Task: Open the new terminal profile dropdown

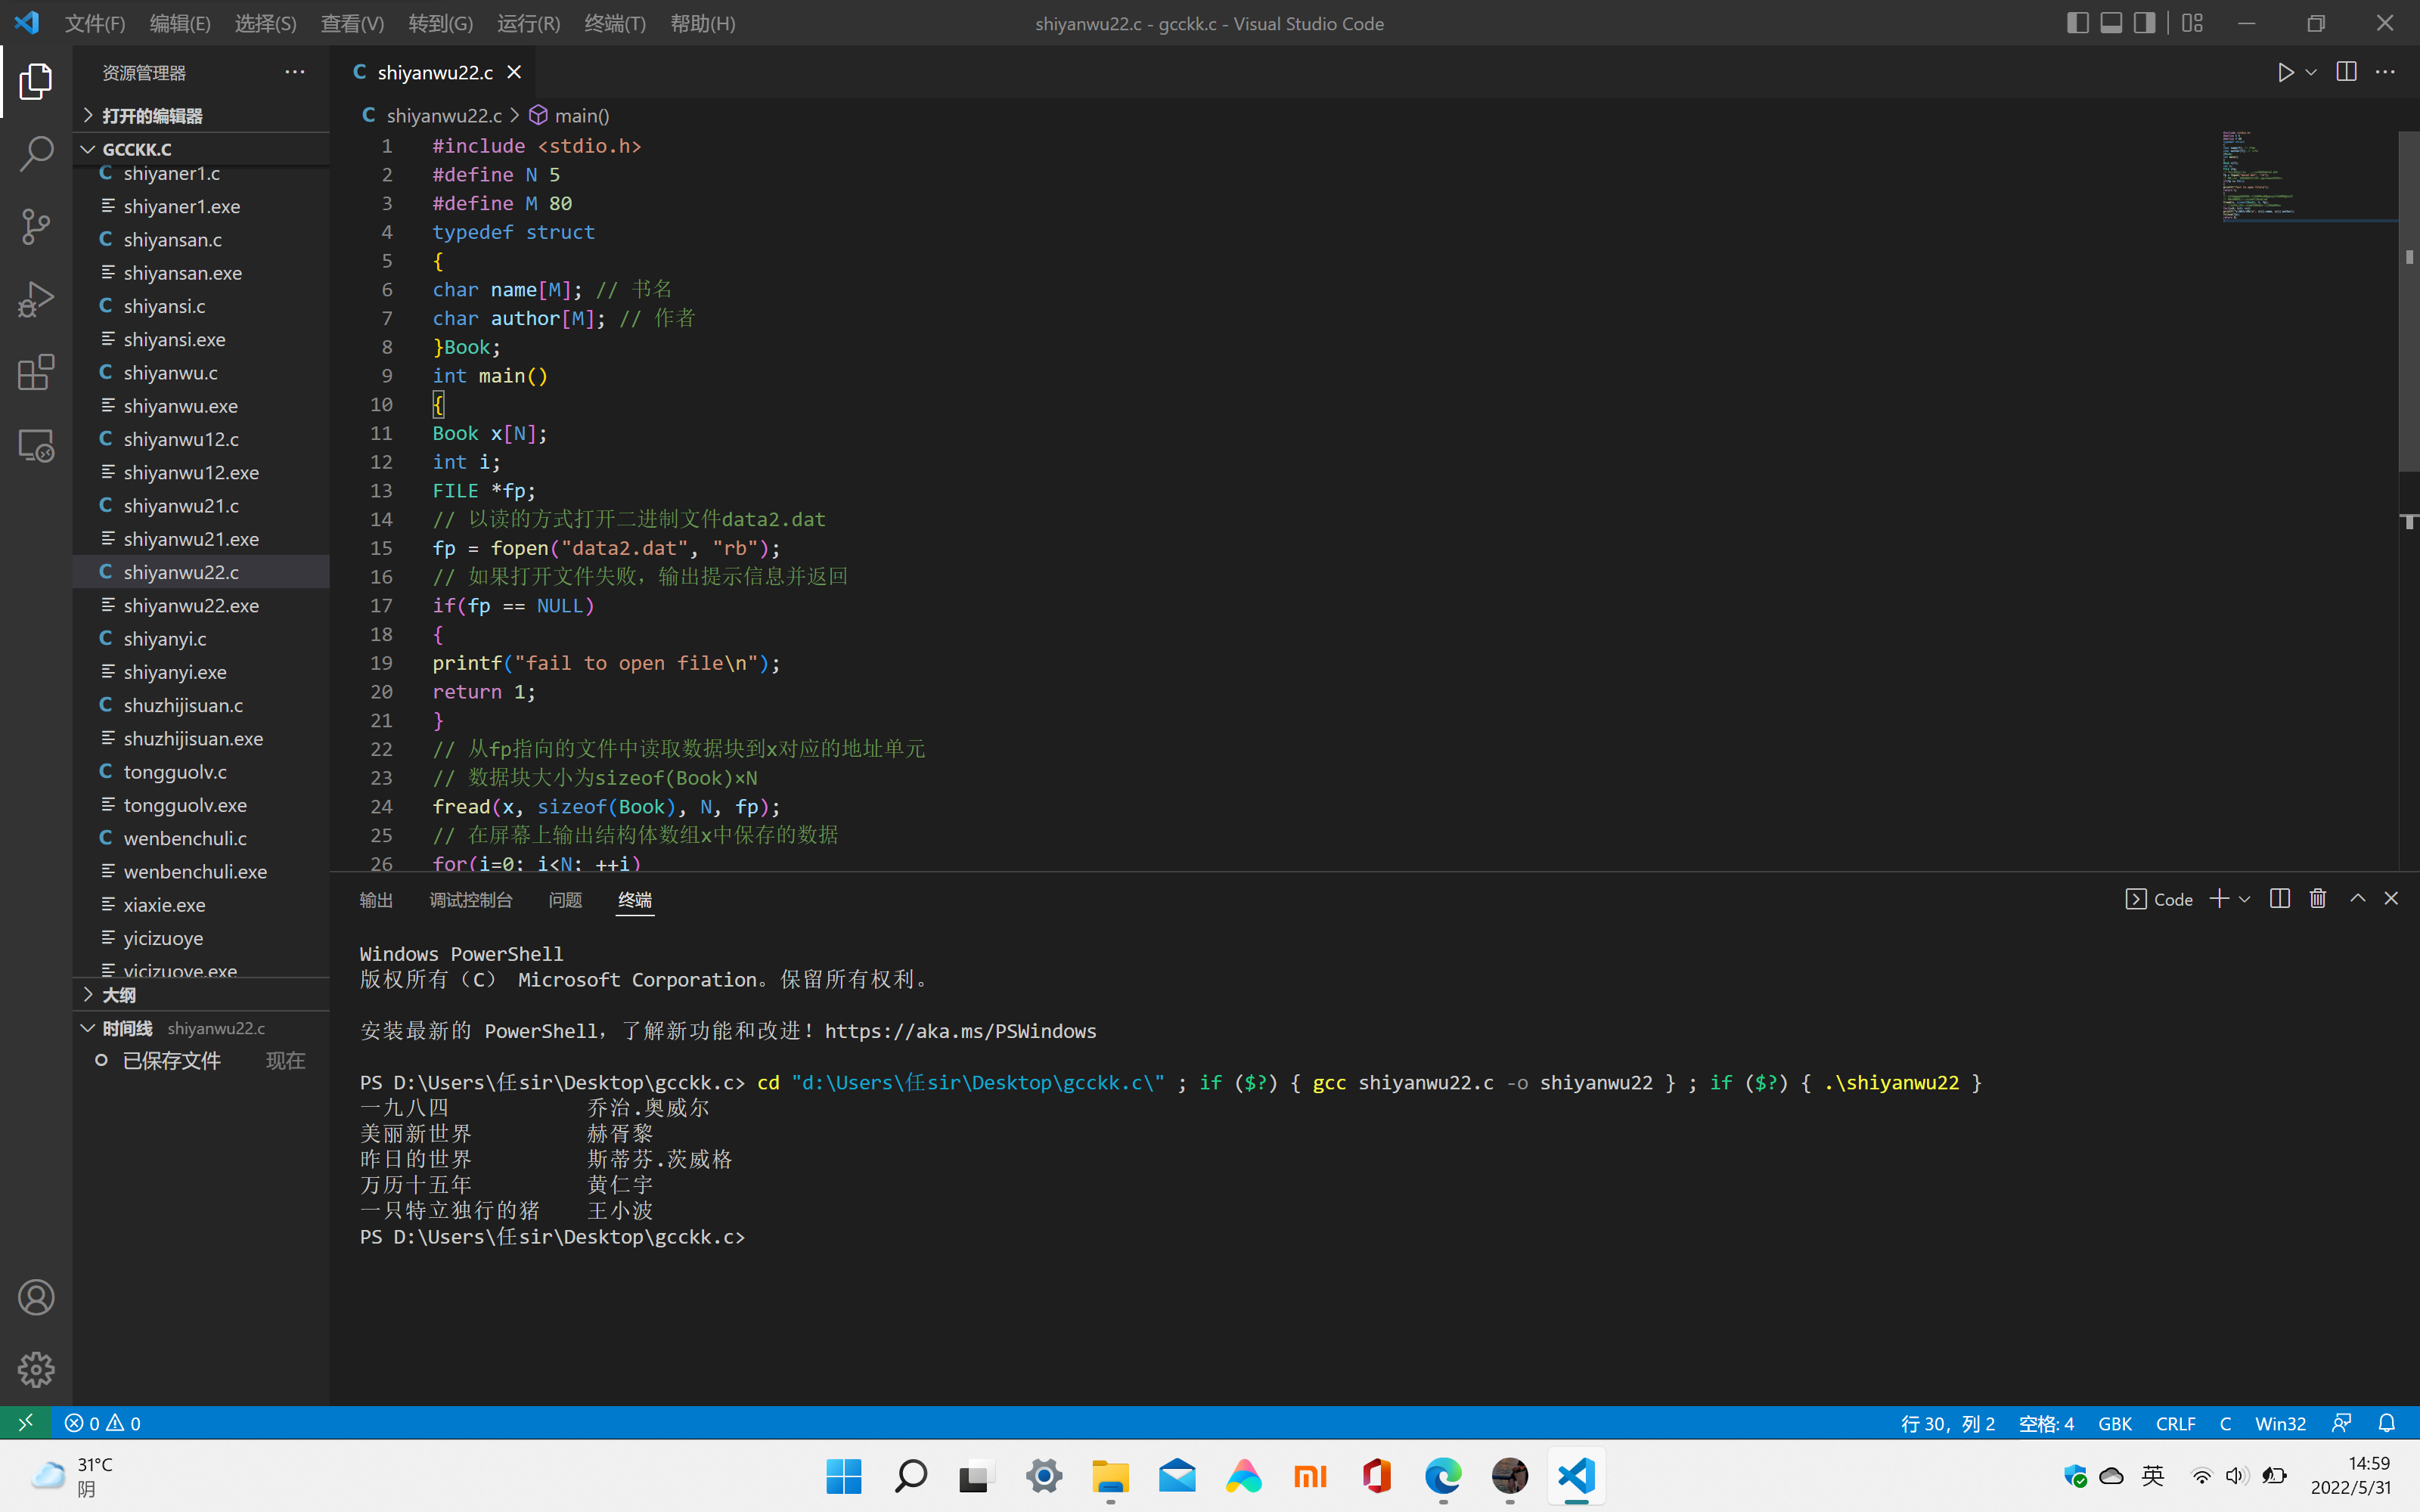Action: point(2245,898)
